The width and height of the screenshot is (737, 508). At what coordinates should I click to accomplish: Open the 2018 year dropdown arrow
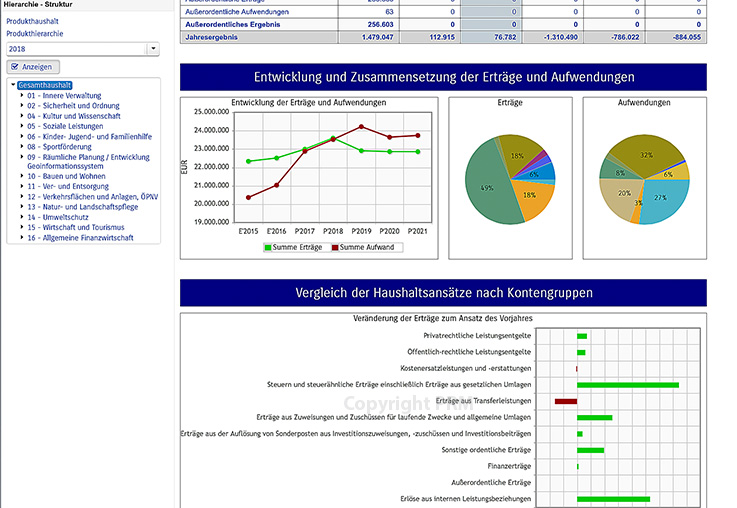152,48
